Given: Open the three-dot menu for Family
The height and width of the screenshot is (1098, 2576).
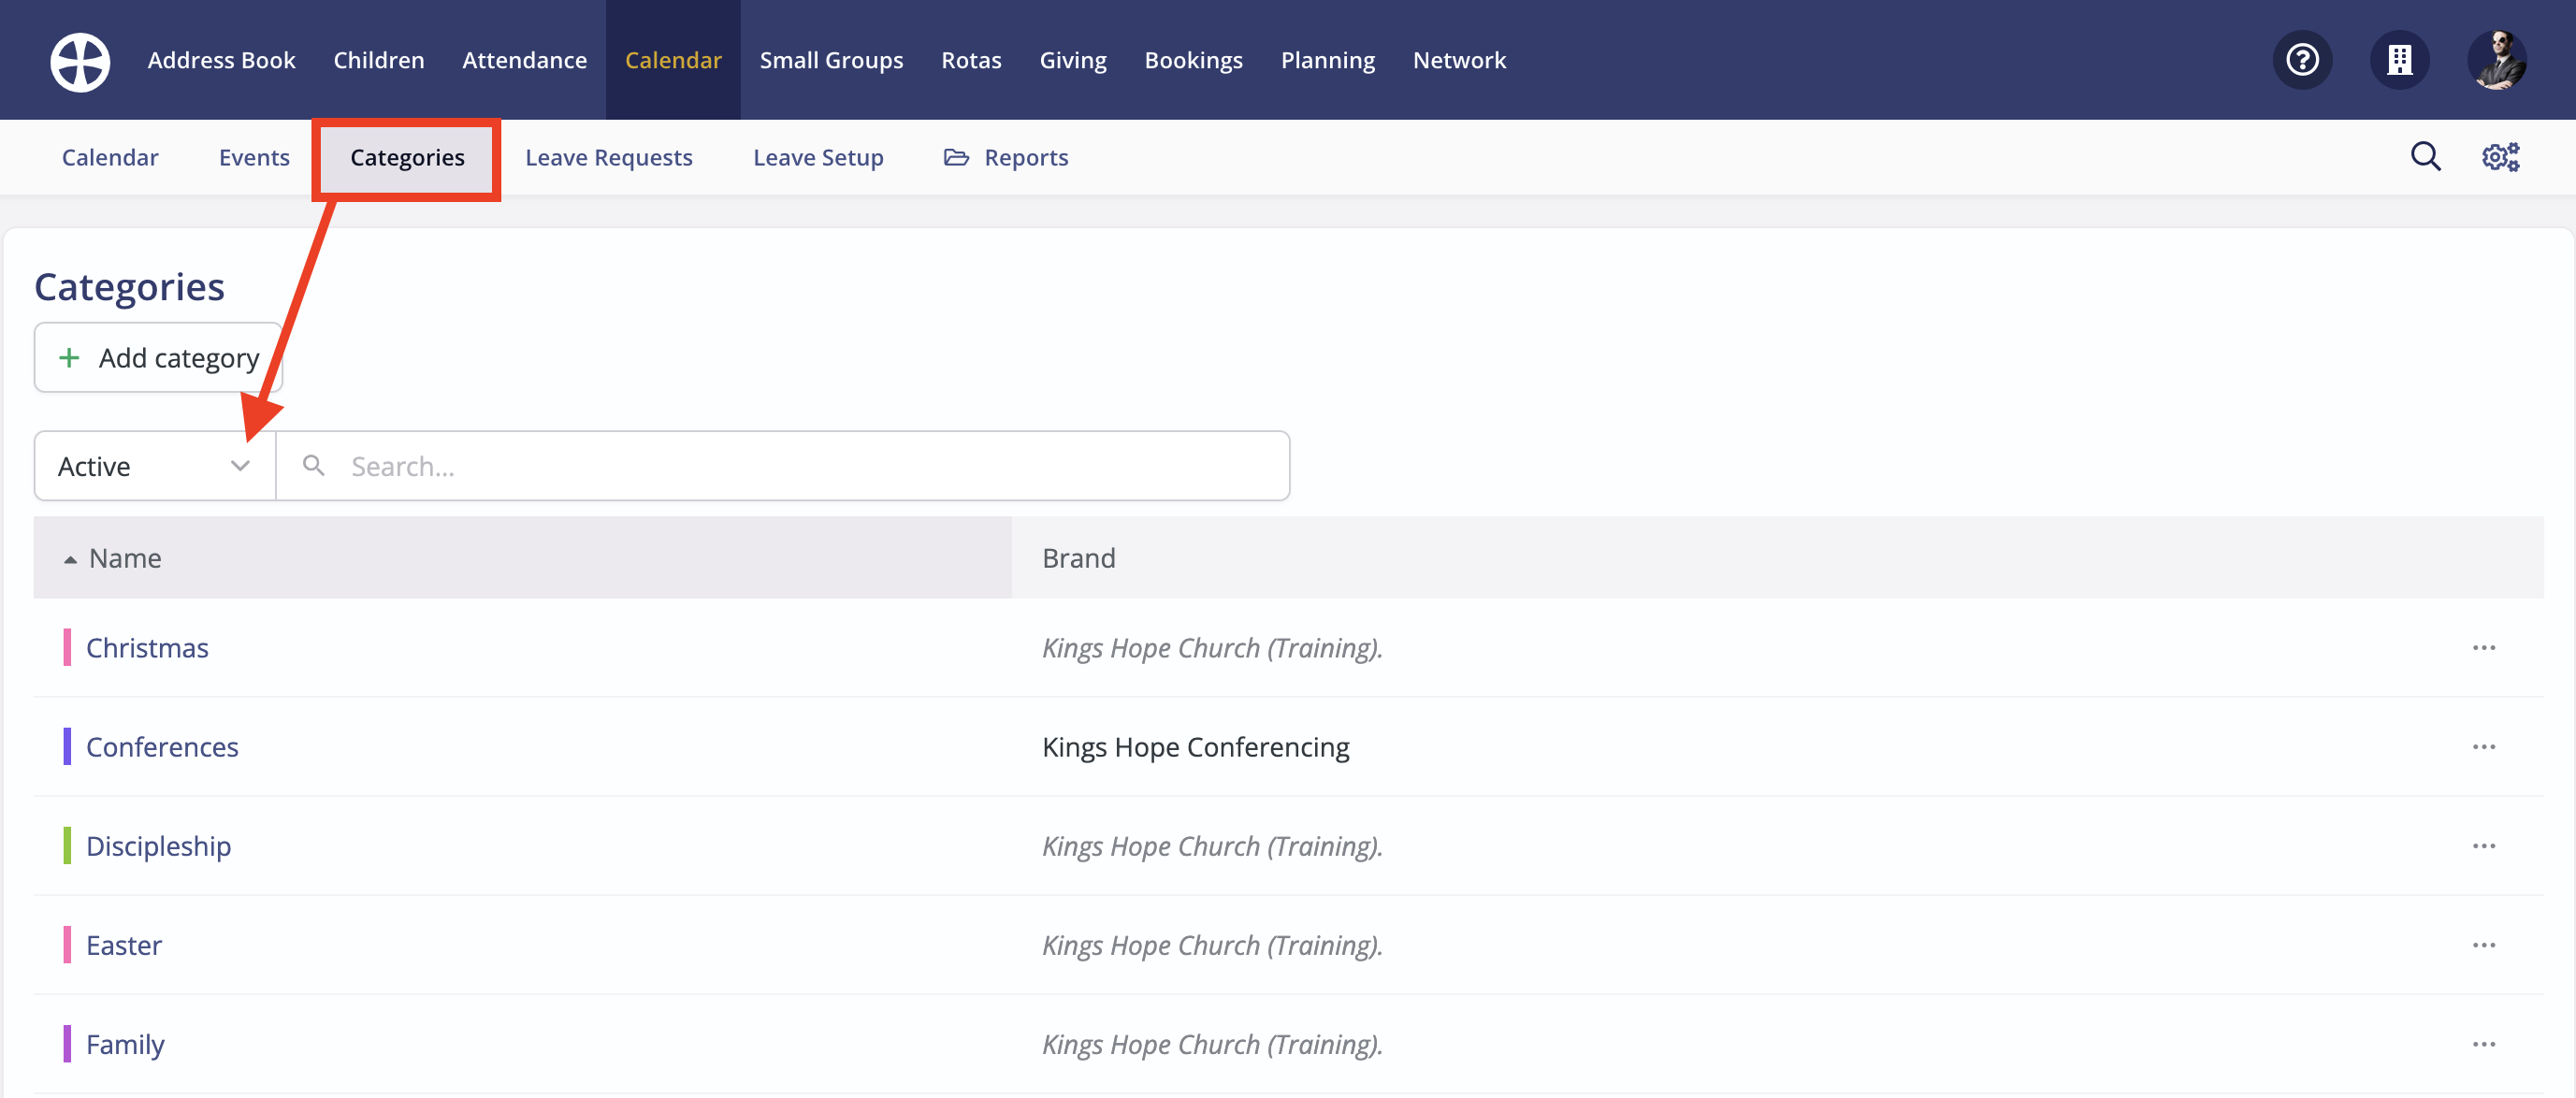Looking at the screenshot, I should tap(2483, 1044).
